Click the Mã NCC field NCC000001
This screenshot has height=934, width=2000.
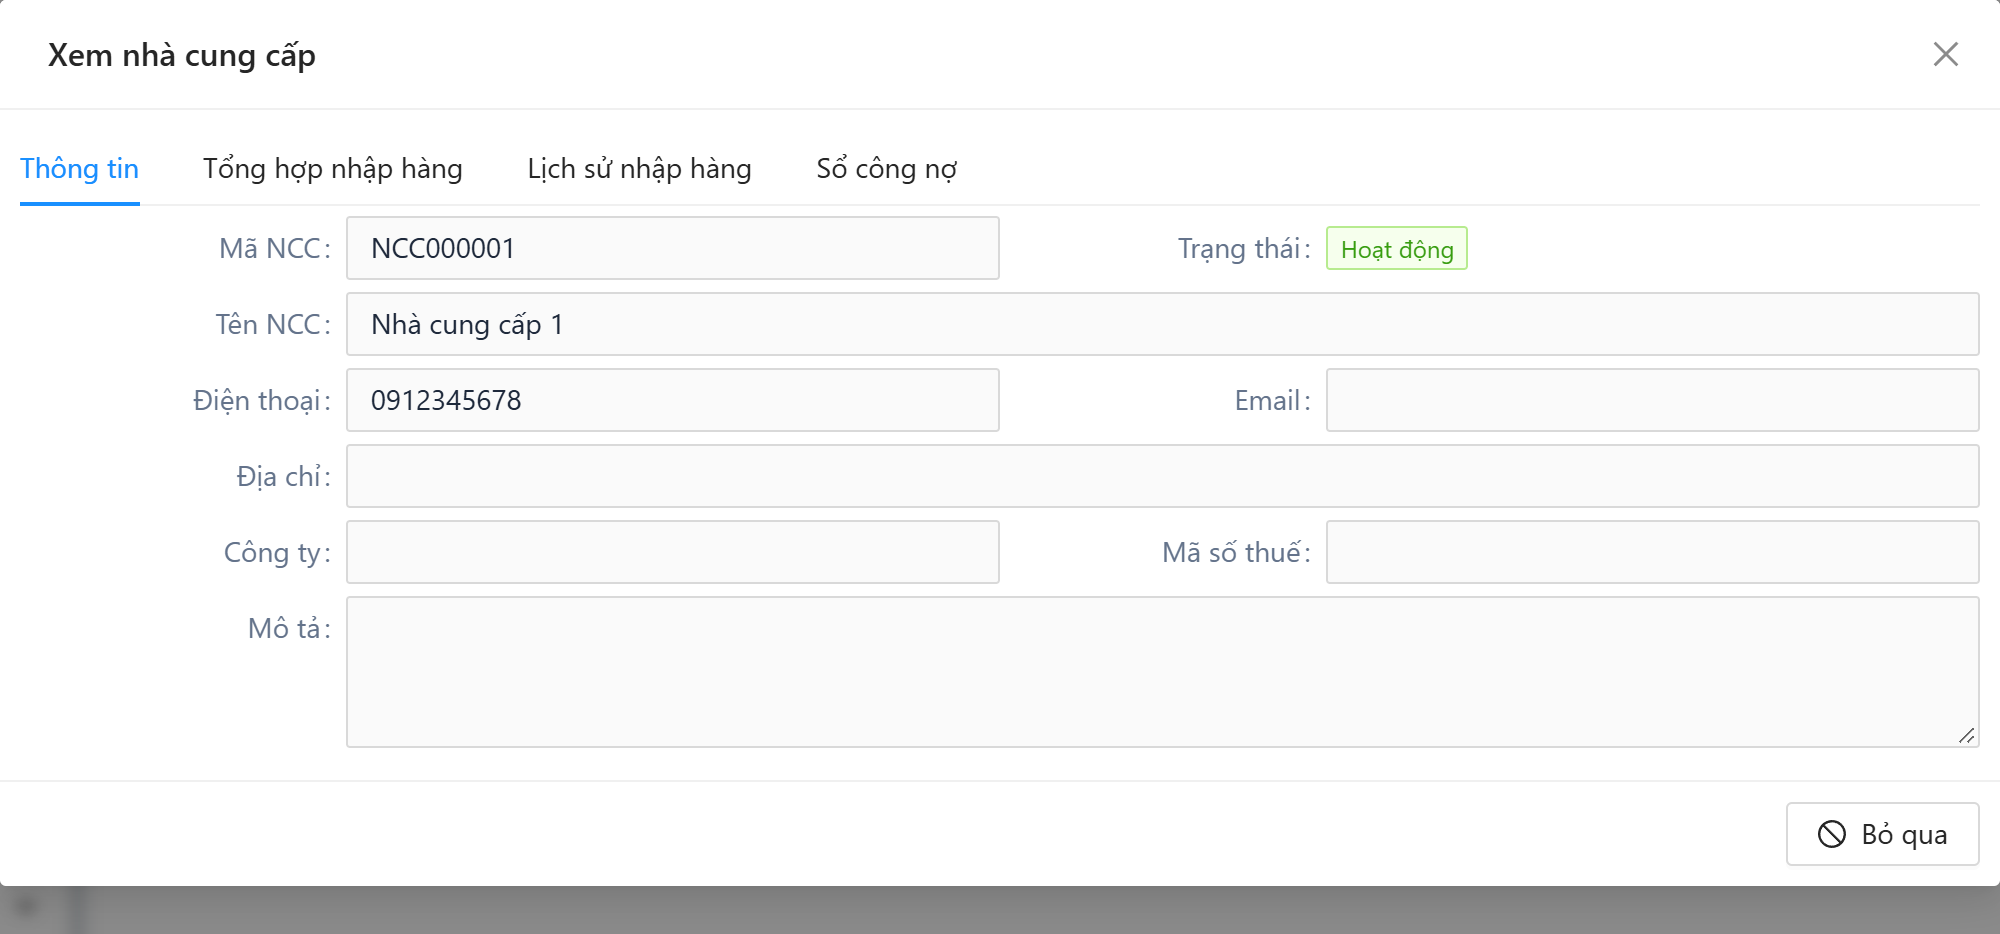[x=673, y=248]
